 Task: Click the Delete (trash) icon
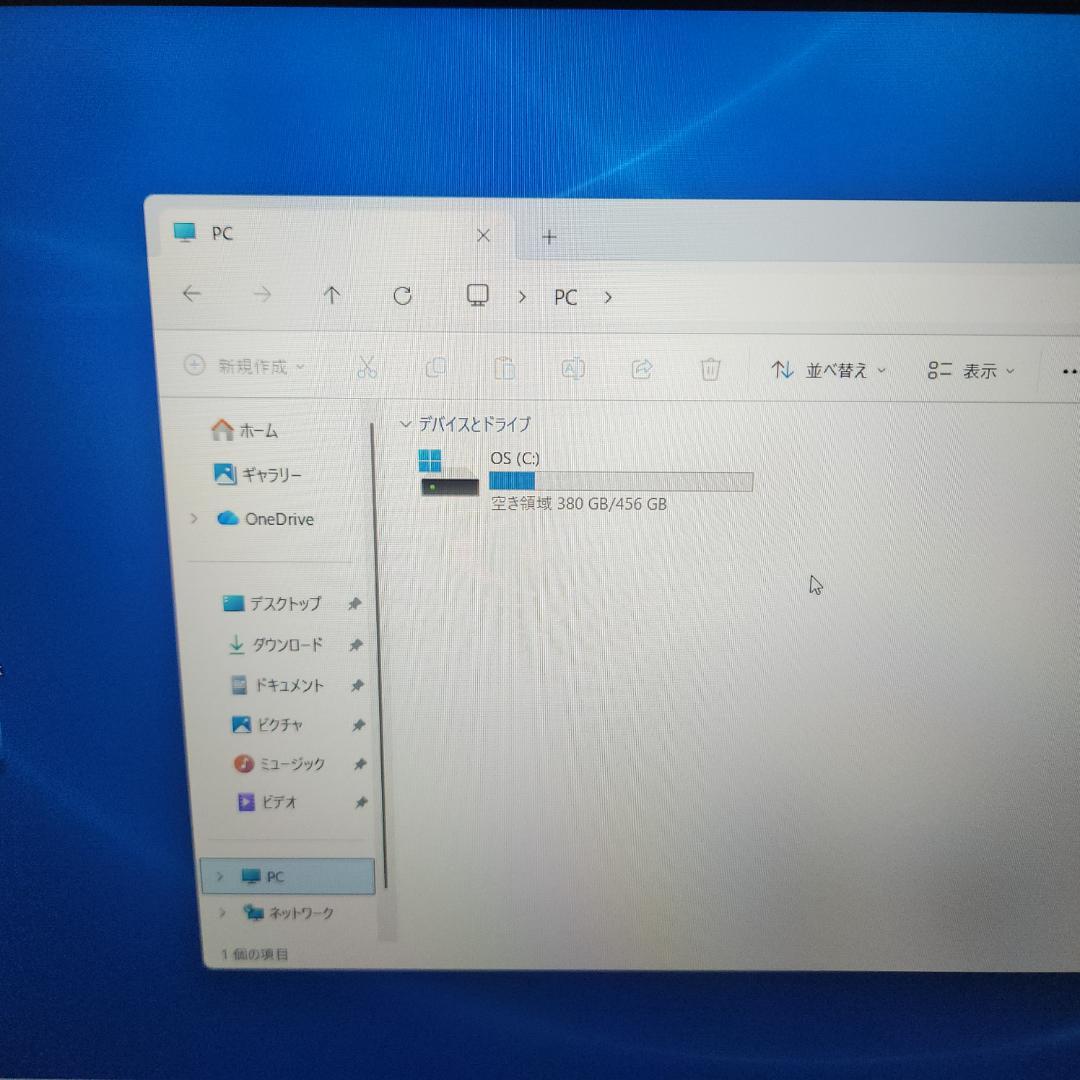pyautogui.click(x=710, y=369)
